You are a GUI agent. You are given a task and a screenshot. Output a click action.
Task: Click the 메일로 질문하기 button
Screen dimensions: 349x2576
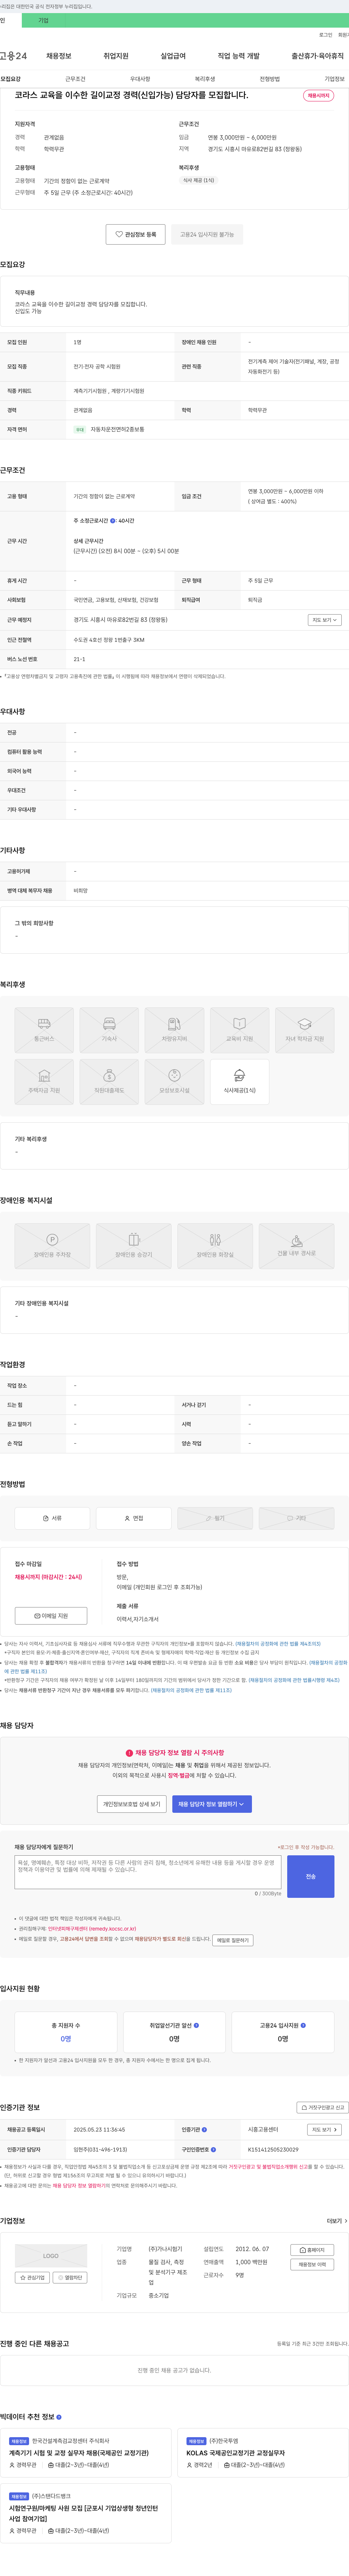[233, 1940]
